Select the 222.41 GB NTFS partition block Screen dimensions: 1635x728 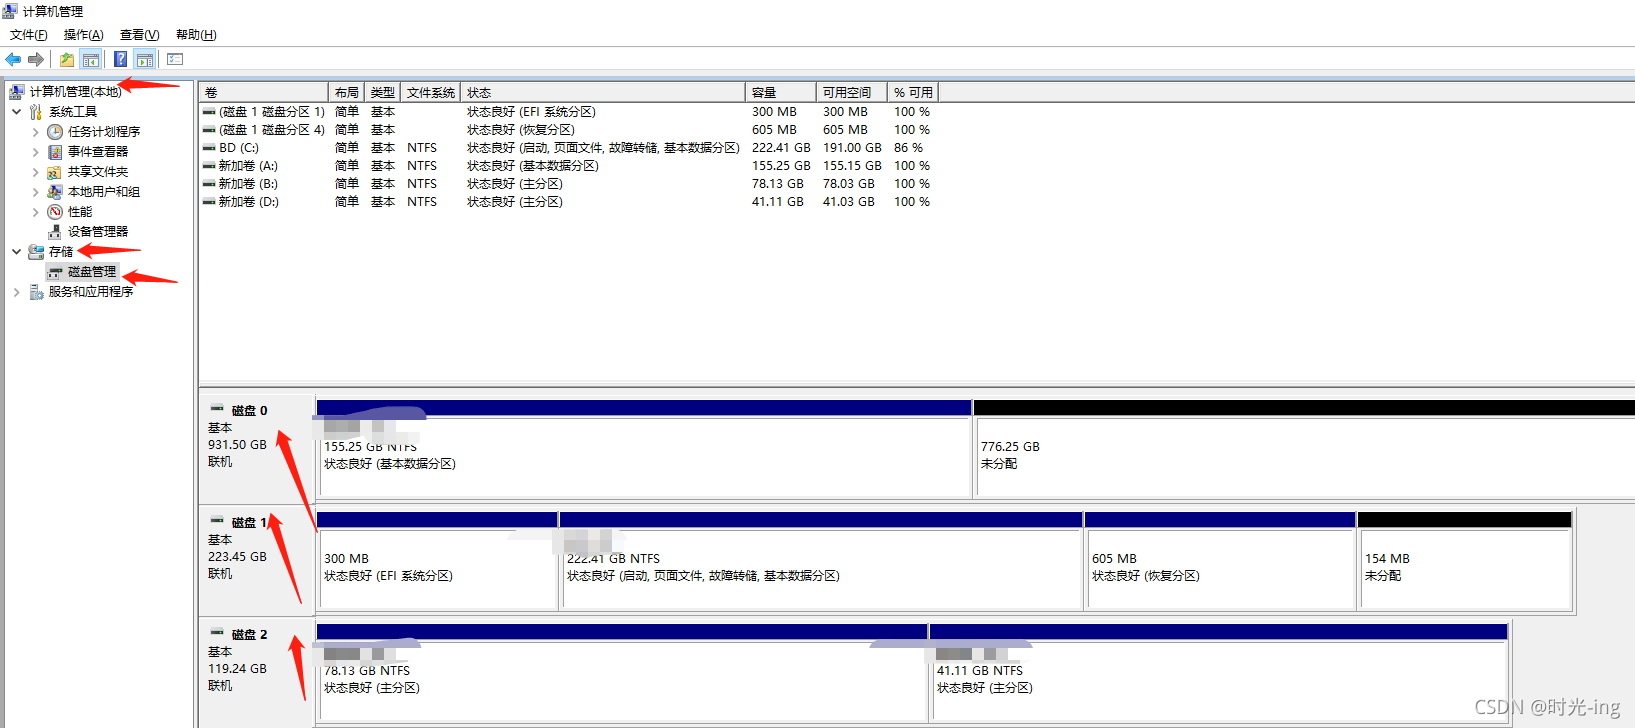(821, 561)
